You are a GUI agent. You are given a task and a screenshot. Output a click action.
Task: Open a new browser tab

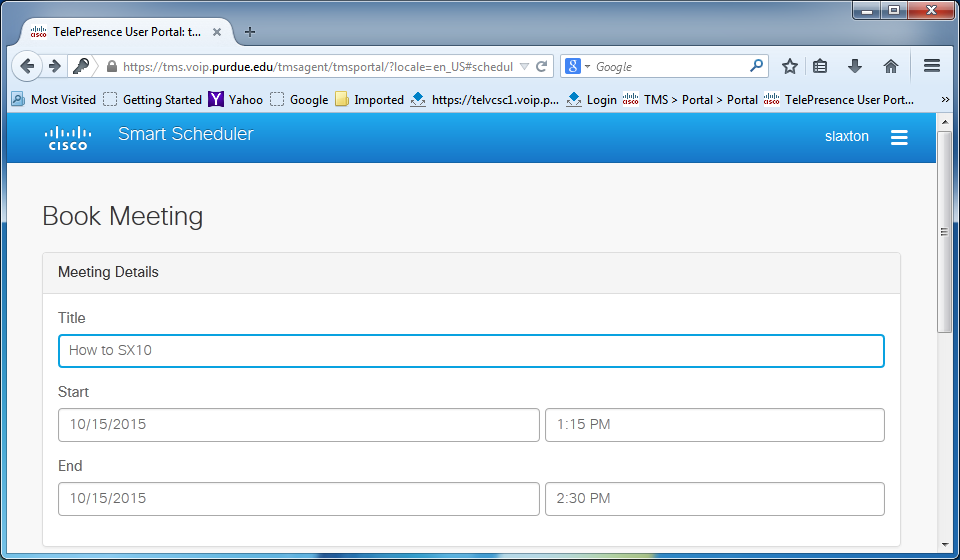250,31
